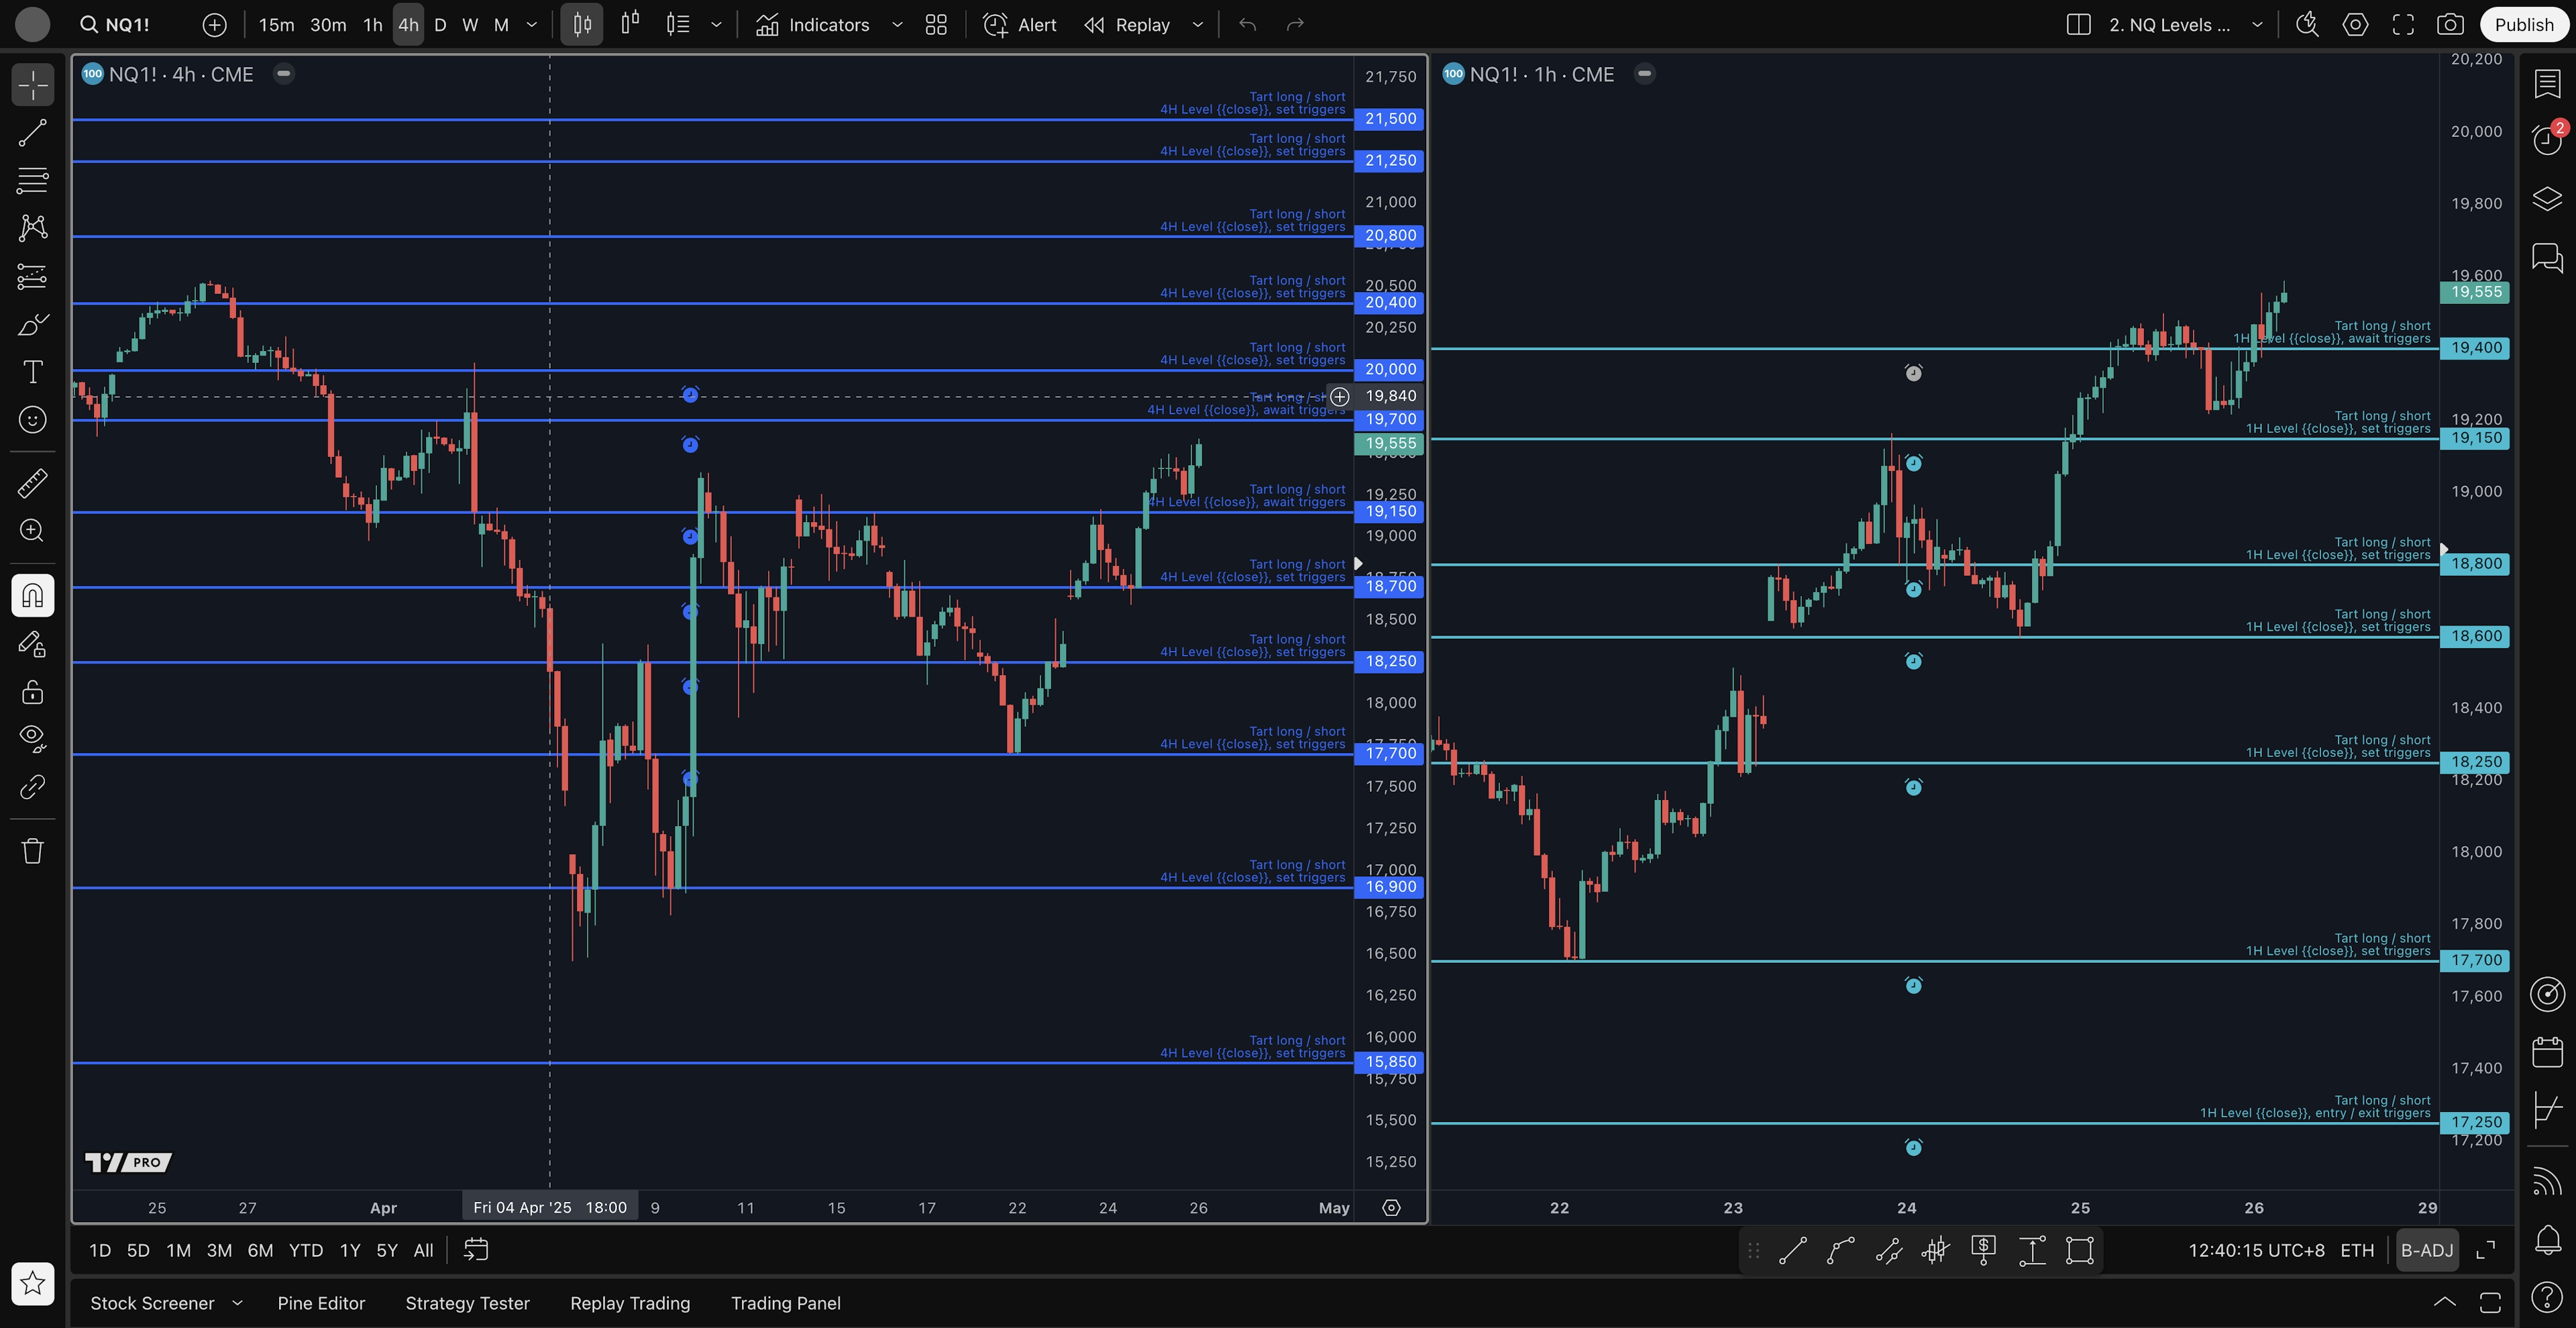Switch to the Strategy Tester tab

coord(467,1303)
